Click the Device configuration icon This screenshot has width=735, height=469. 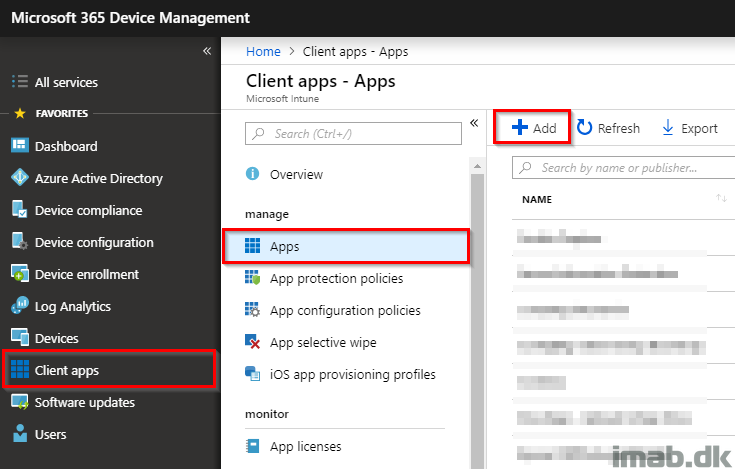pyautogui.click(x=20, y=241)
